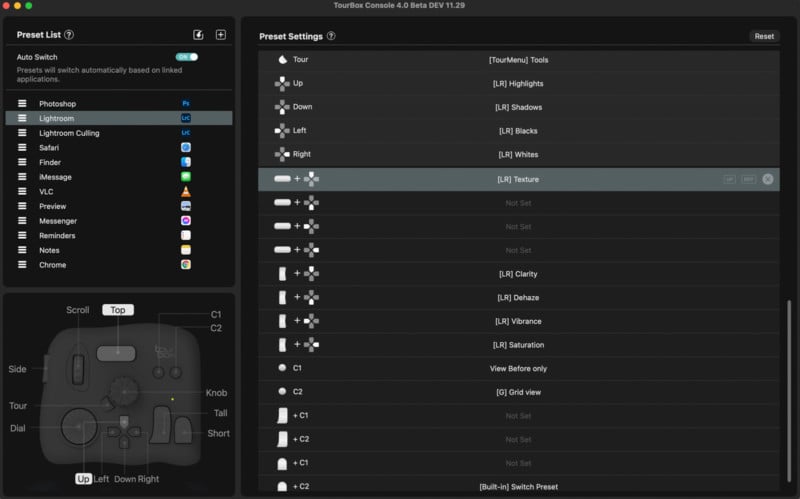Open the [LR] Dehaze assignment row
This screenshot has width=800, height=499.
point(518,297)
